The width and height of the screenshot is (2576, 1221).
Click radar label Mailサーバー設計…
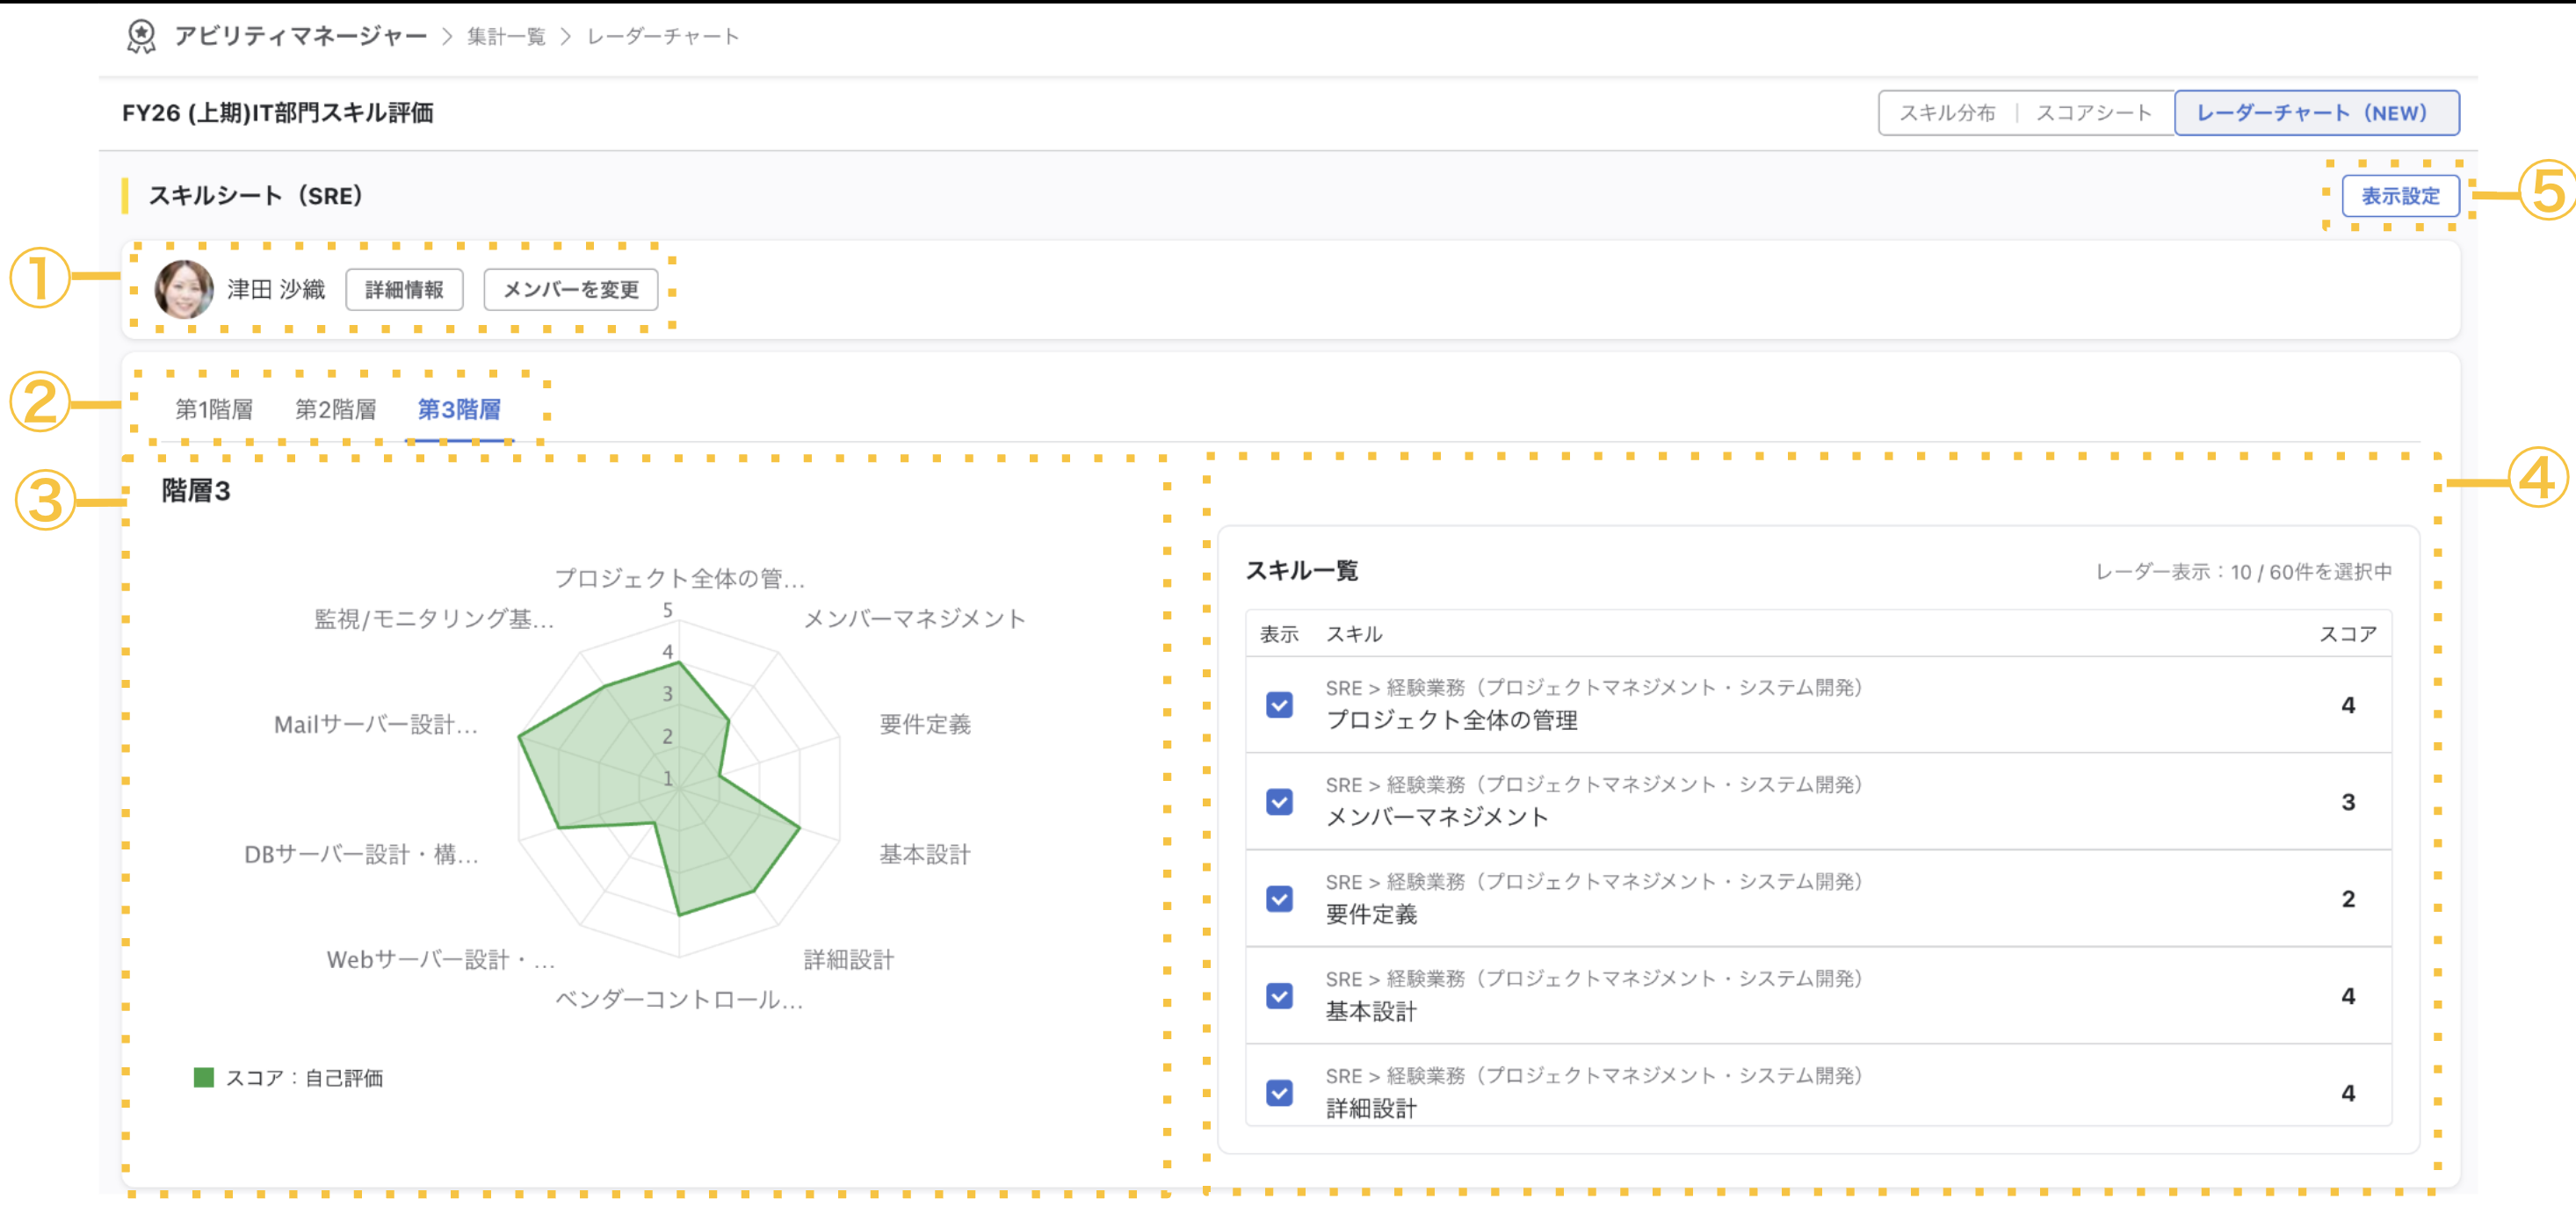(x=376, y=724)
